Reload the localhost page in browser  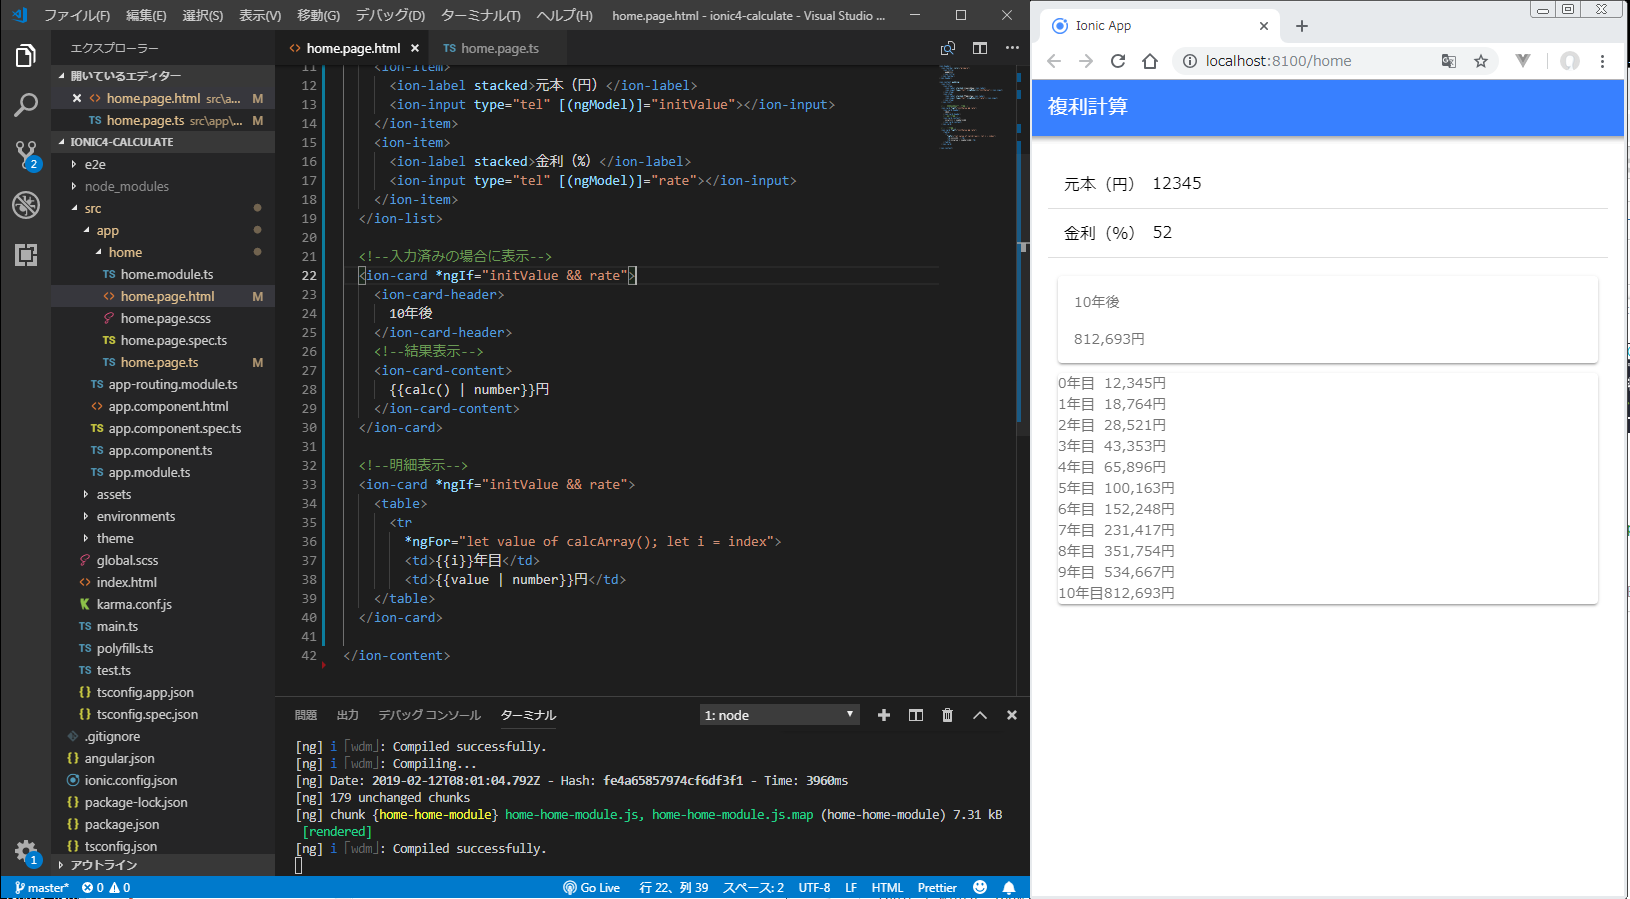point(1118,61)
